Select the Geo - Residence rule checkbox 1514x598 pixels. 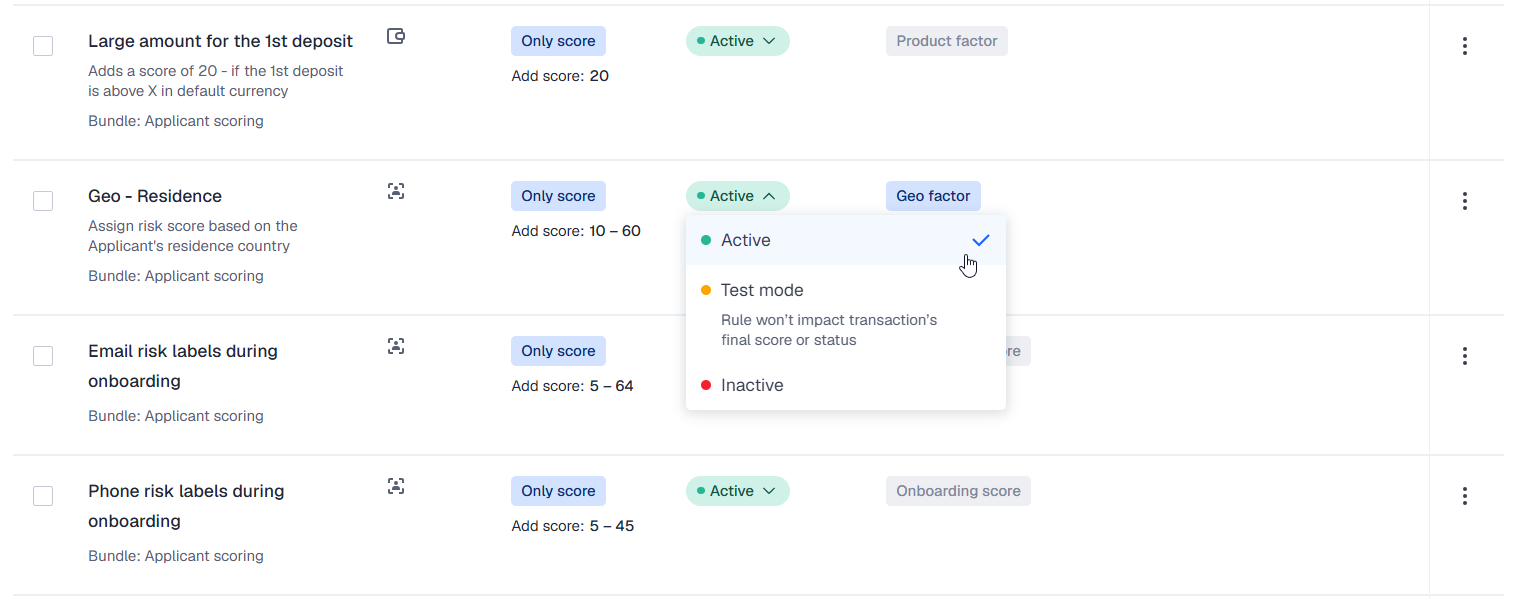[x=43, y=201]
